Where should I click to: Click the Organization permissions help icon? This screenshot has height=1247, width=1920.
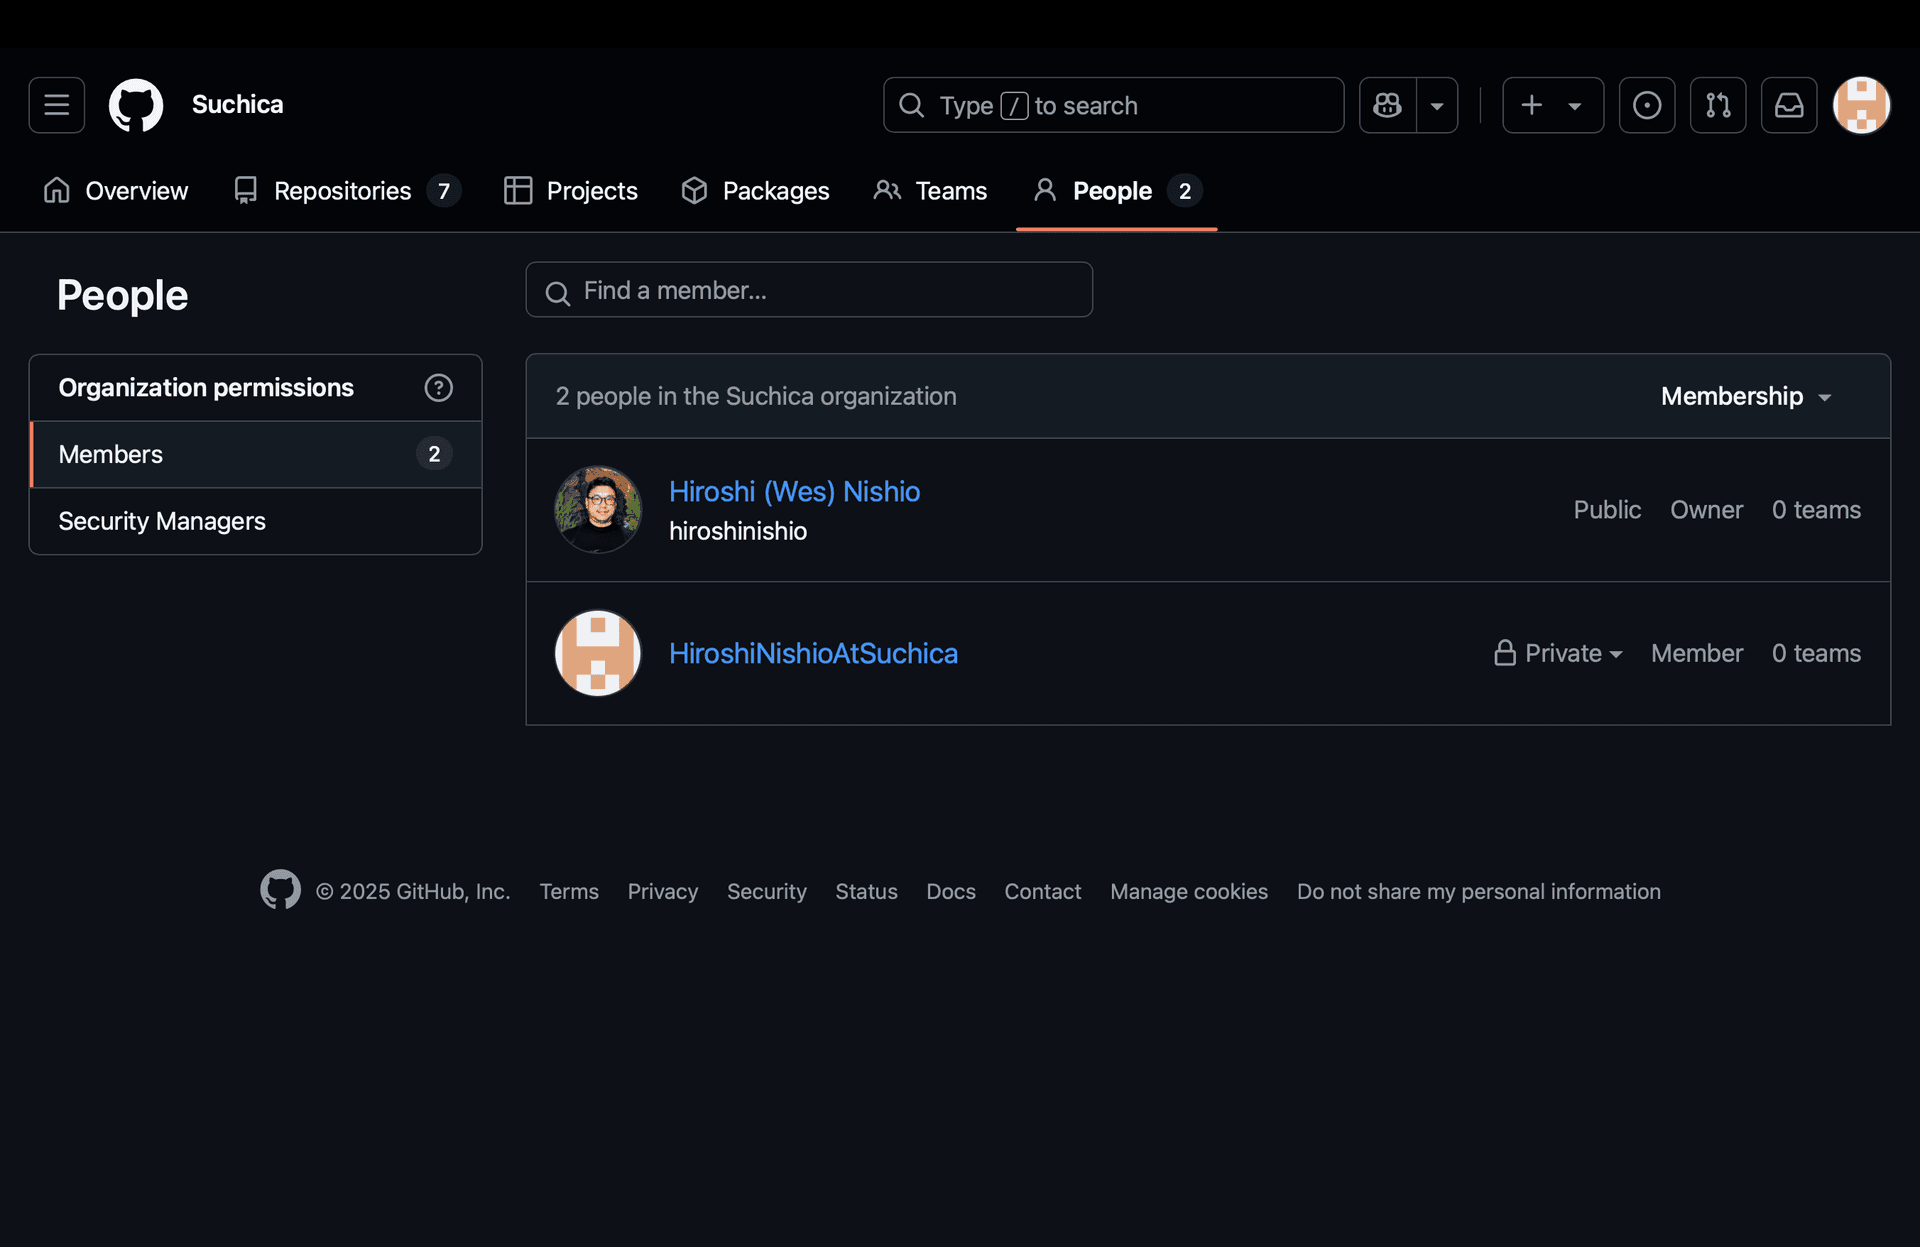(439, 388)
